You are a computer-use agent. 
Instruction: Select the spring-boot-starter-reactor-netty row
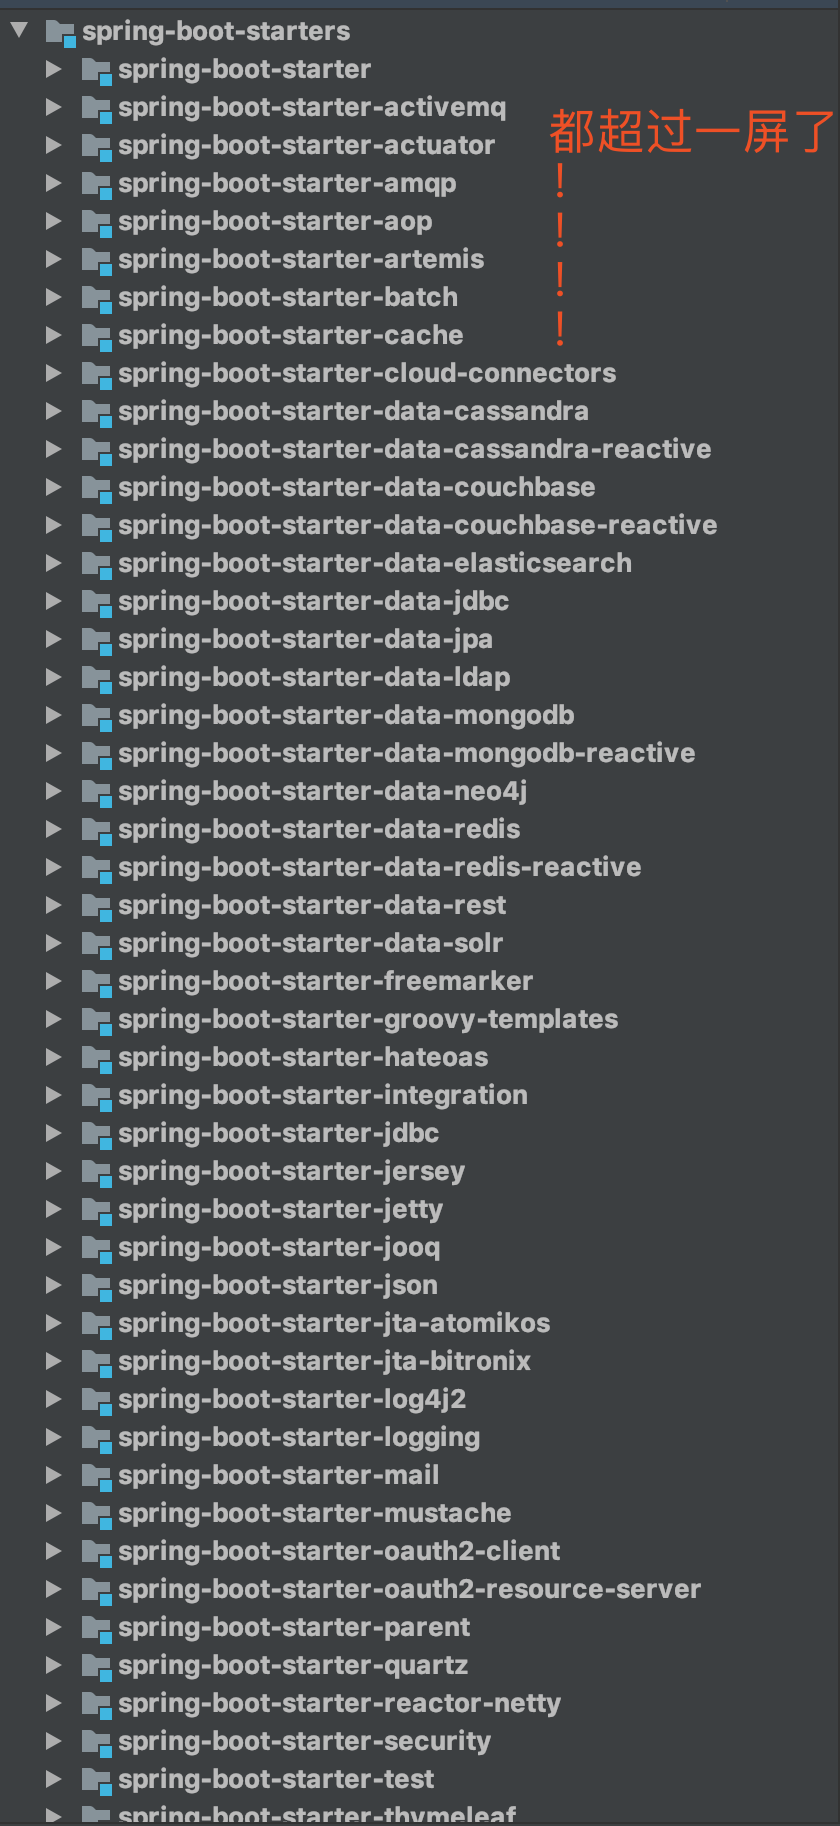click(420, 1703)
